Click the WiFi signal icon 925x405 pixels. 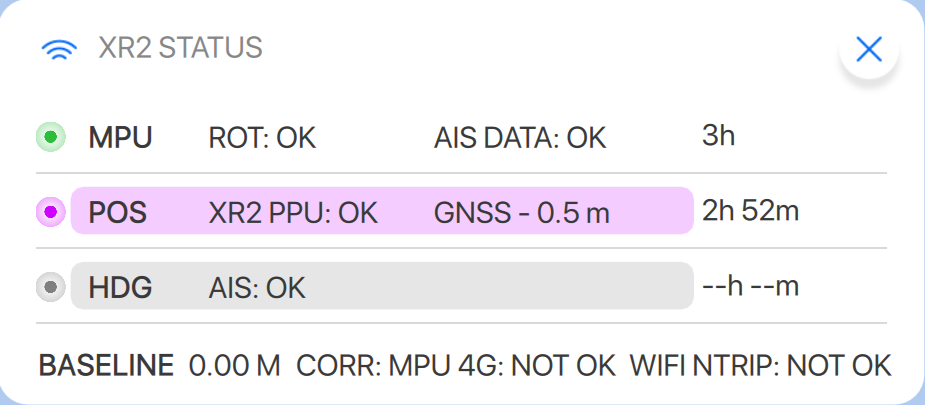(59, 48)
